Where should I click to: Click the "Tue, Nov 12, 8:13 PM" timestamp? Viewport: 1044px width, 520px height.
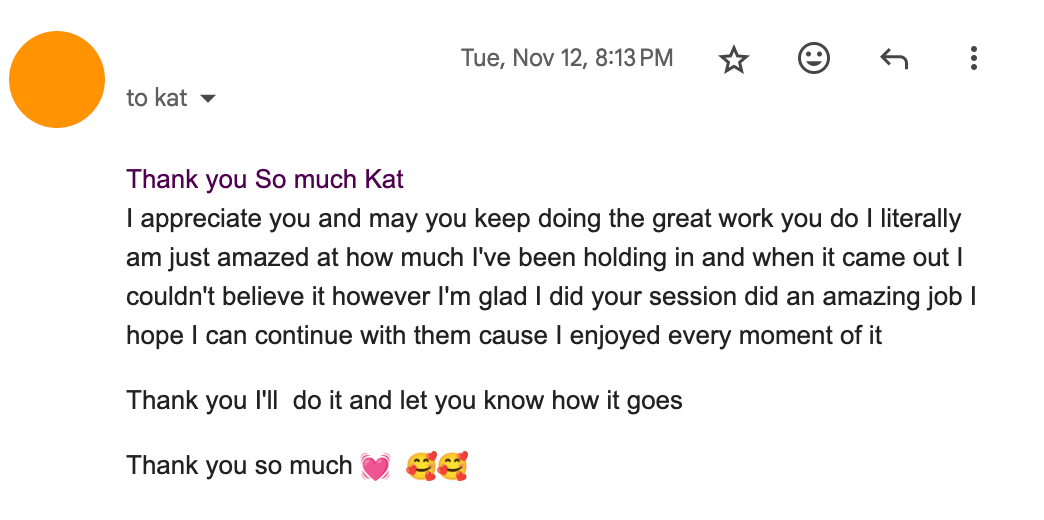tap(567, 58)
